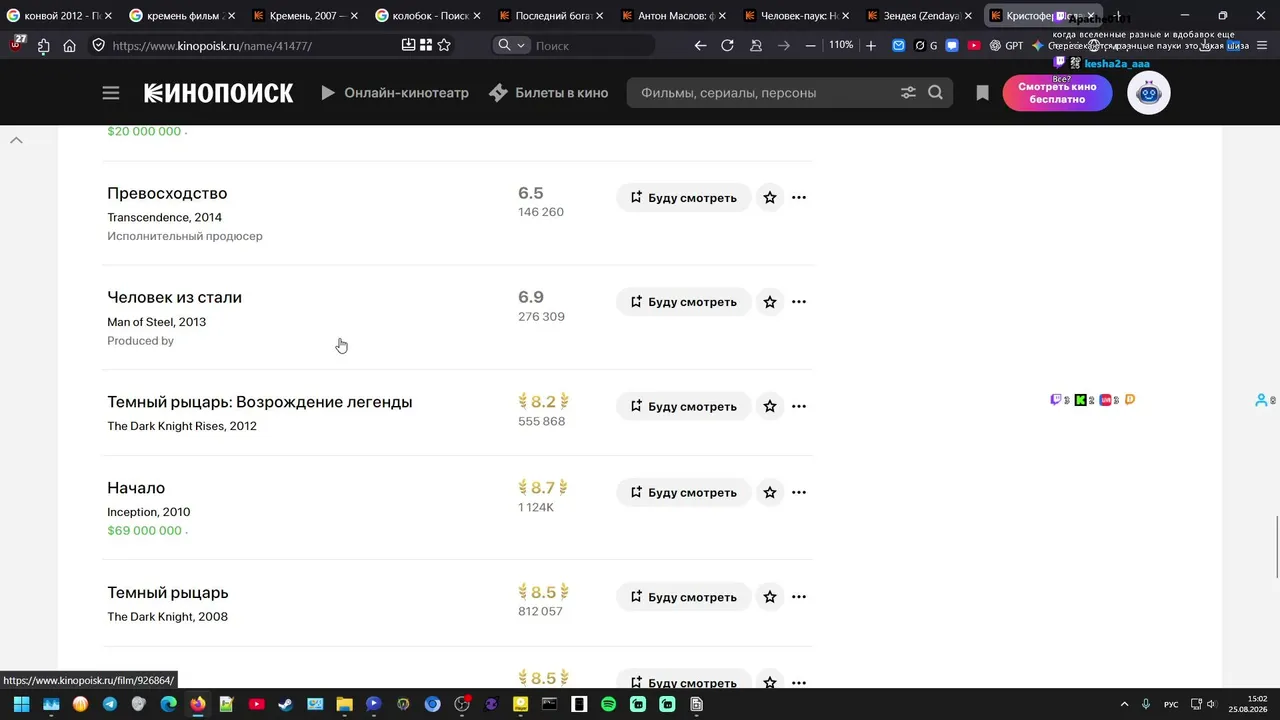Zoom out with the minus button
Viewport: 1280px width, 720px height.
click(810, 45)
